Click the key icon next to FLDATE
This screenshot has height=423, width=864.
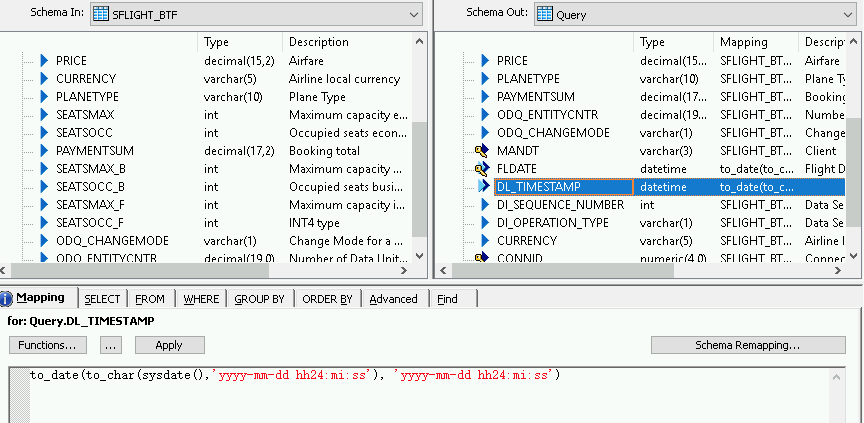[x=483, y=169]
